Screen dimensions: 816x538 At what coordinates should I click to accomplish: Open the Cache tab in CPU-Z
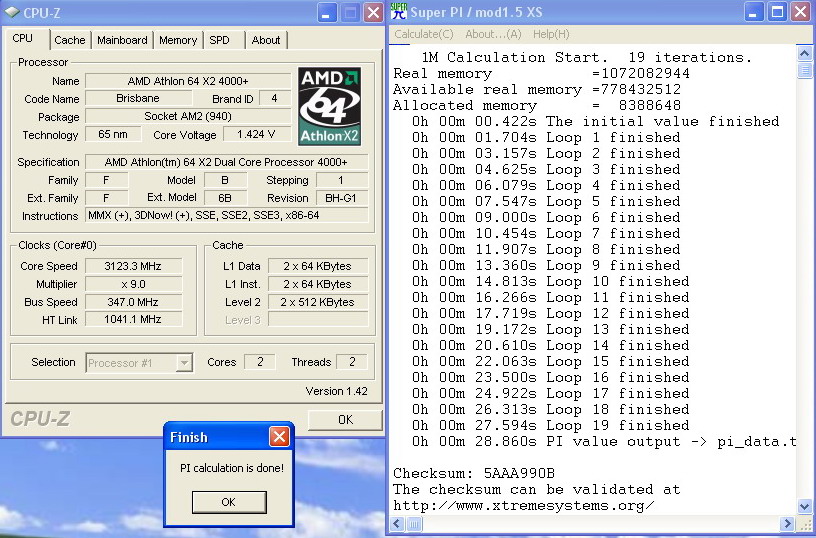coord(70,40)
